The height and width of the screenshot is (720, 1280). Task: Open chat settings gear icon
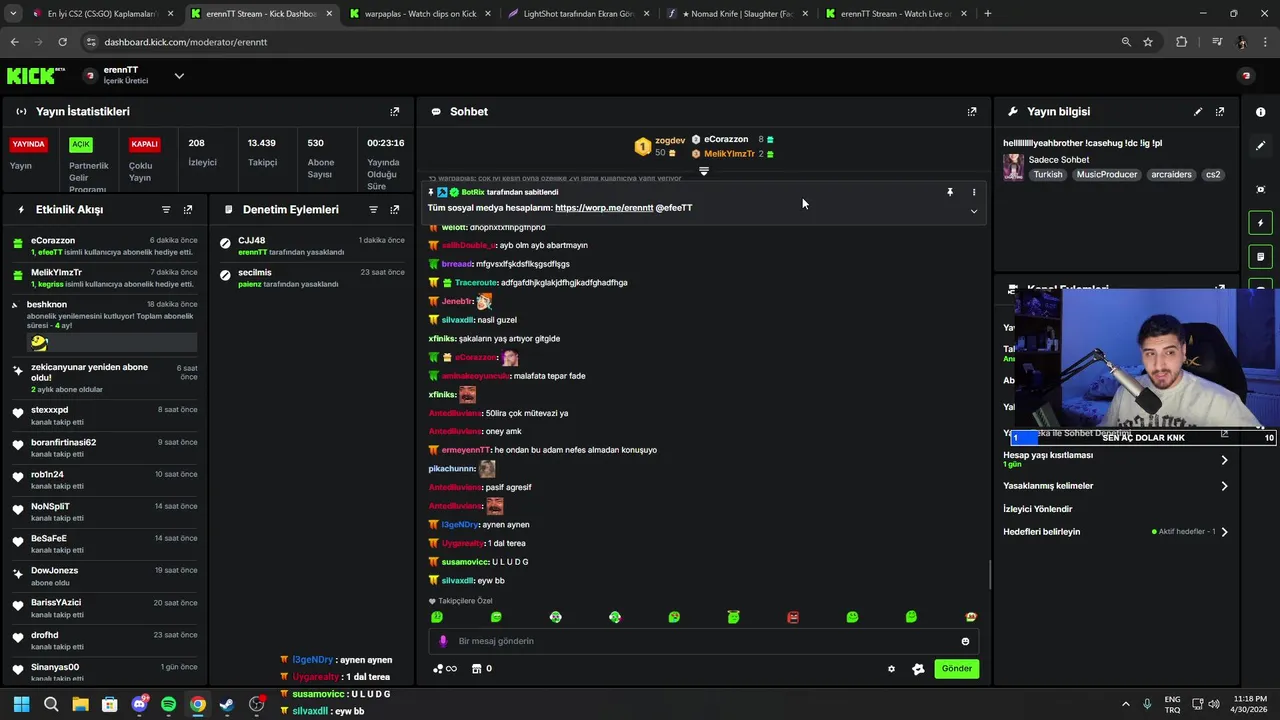(891, 669)
